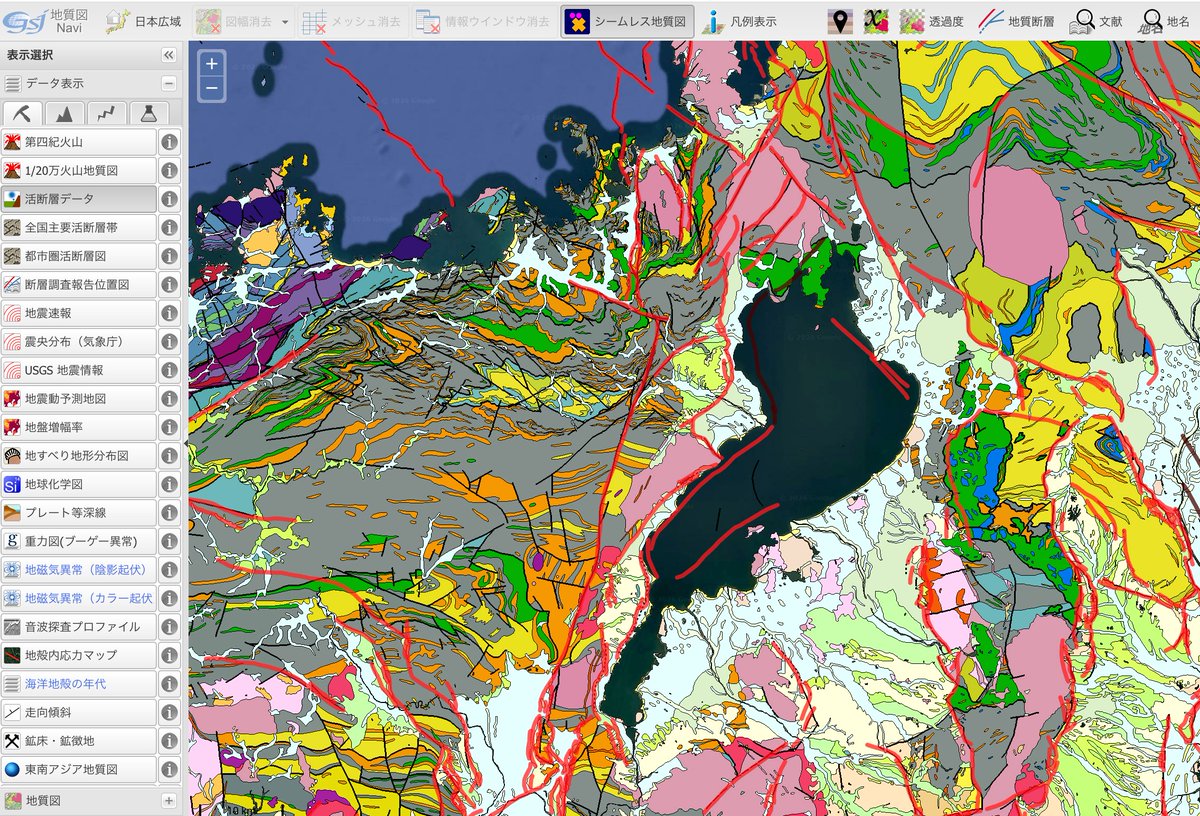The image size is (1200, 816).
Task: Toggle the 第四紀火山 layer
Action: pyautogui.click(x=79, y=143)
